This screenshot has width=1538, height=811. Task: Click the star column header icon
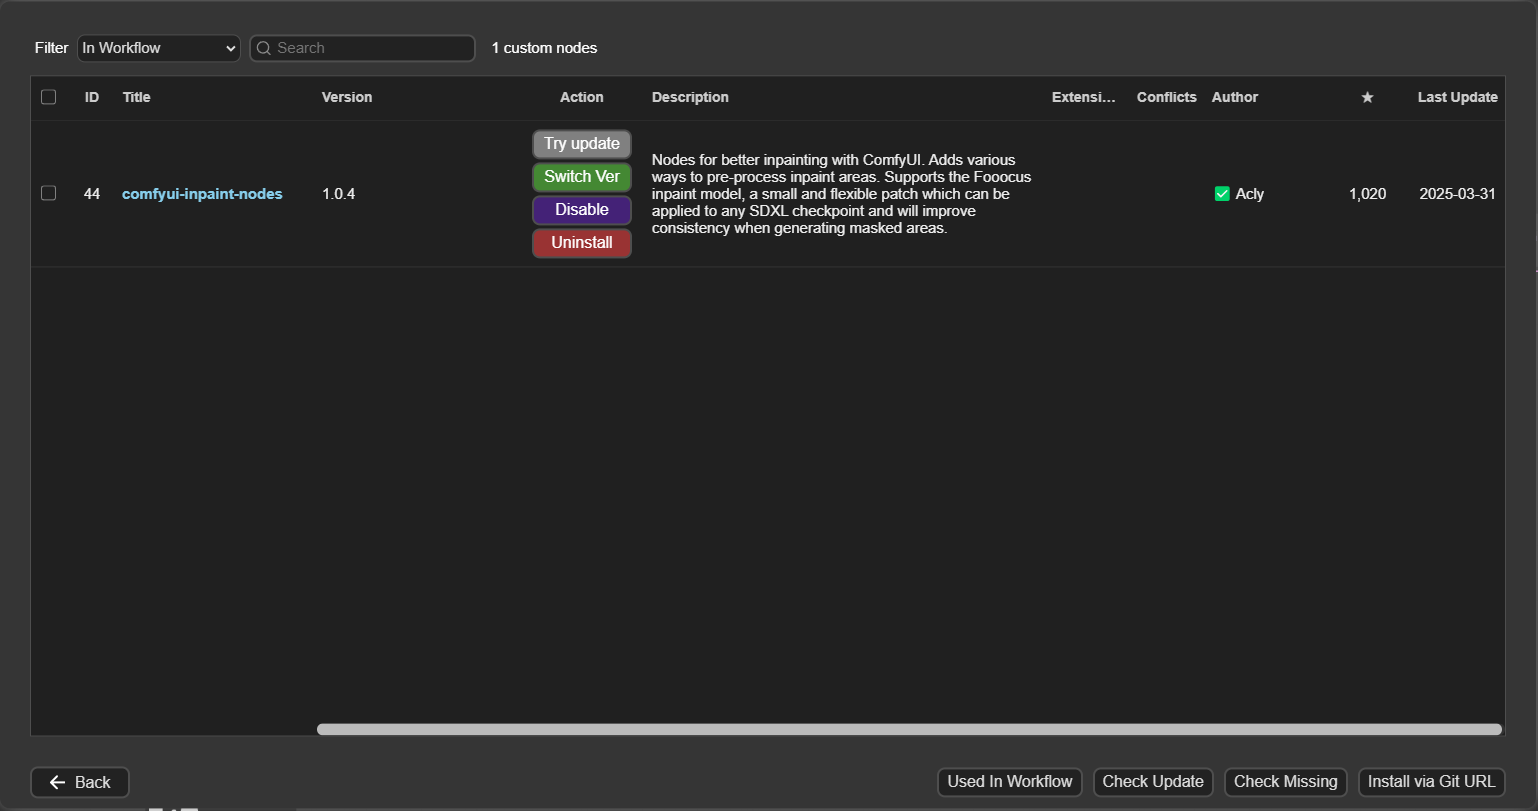(1367, 97)
